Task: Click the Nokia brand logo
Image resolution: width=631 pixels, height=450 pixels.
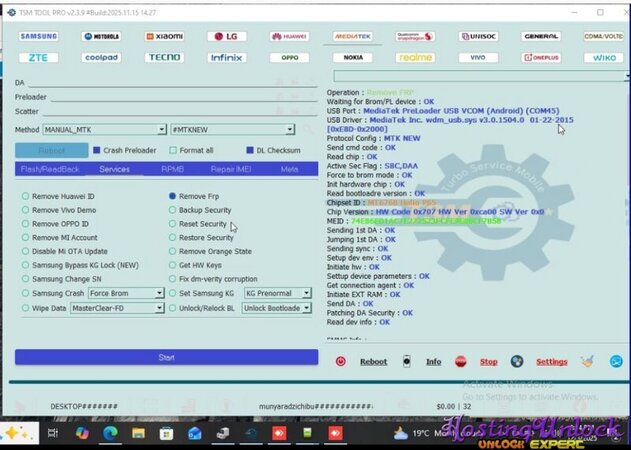Action: [352, 58]
